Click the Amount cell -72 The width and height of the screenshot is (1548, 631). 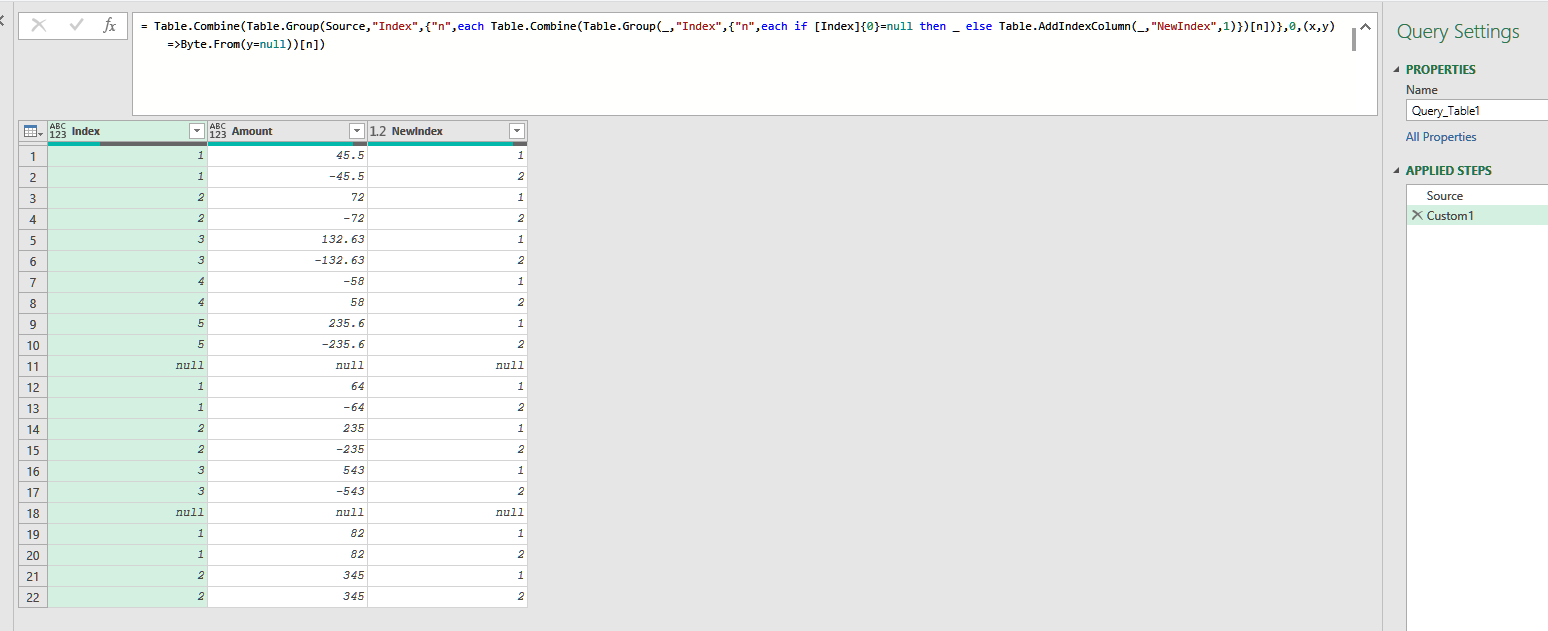pos(287,218)
